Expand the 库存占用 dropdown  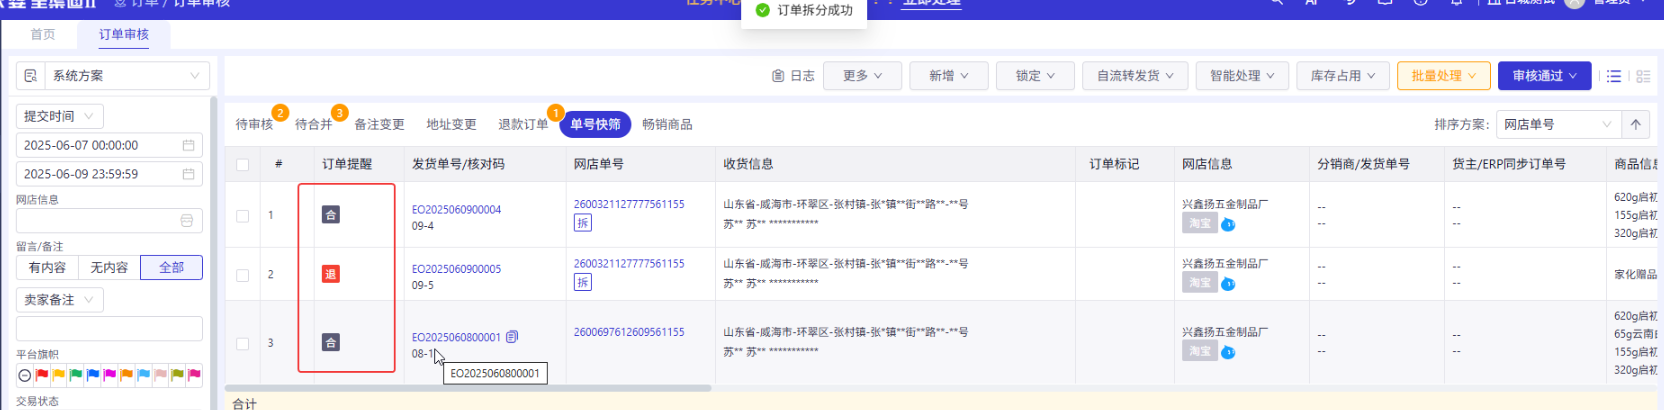pos(1343,76)
